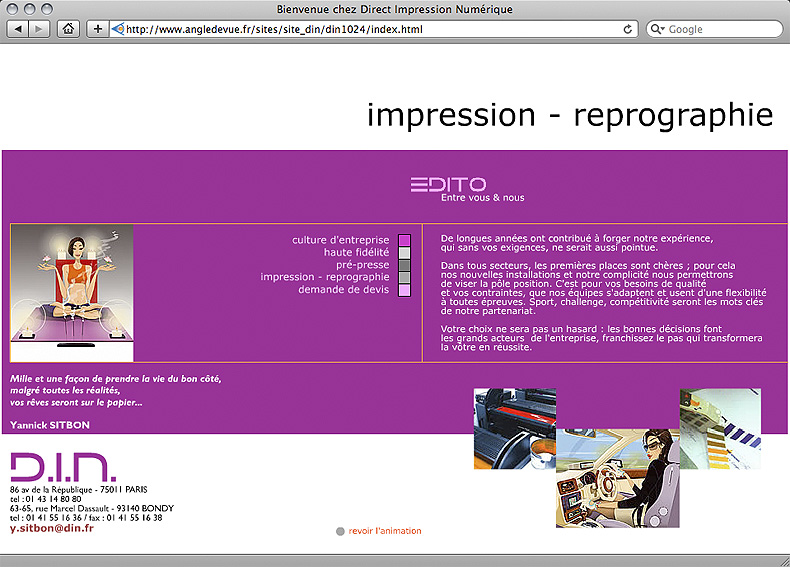Viewport: 790px width, 567px height.
Task: Click the y.sitbon@din.fr email link
Action: point(52,528)
